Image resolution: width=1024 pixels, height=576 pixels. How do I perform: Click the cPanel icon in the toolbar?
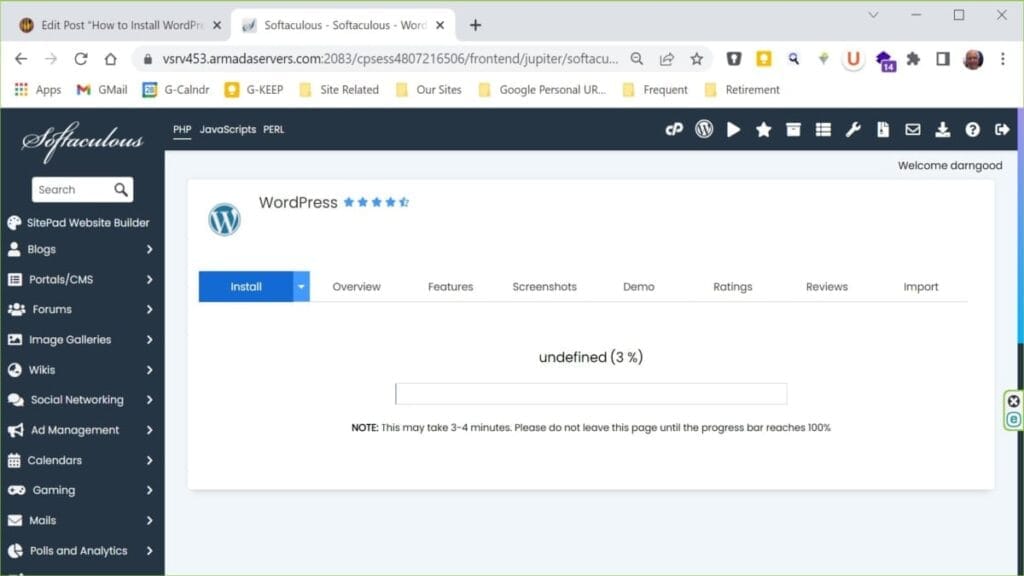point(674,129)
